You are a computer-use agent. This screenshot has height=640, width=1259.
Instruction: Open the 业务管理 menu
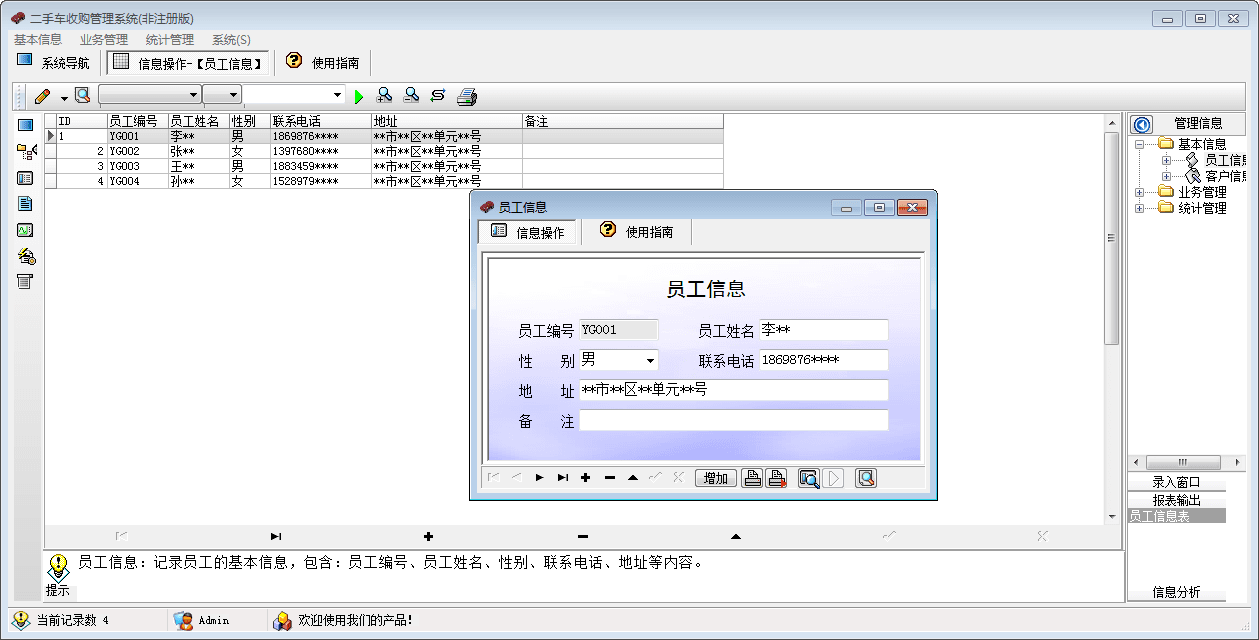104,40
